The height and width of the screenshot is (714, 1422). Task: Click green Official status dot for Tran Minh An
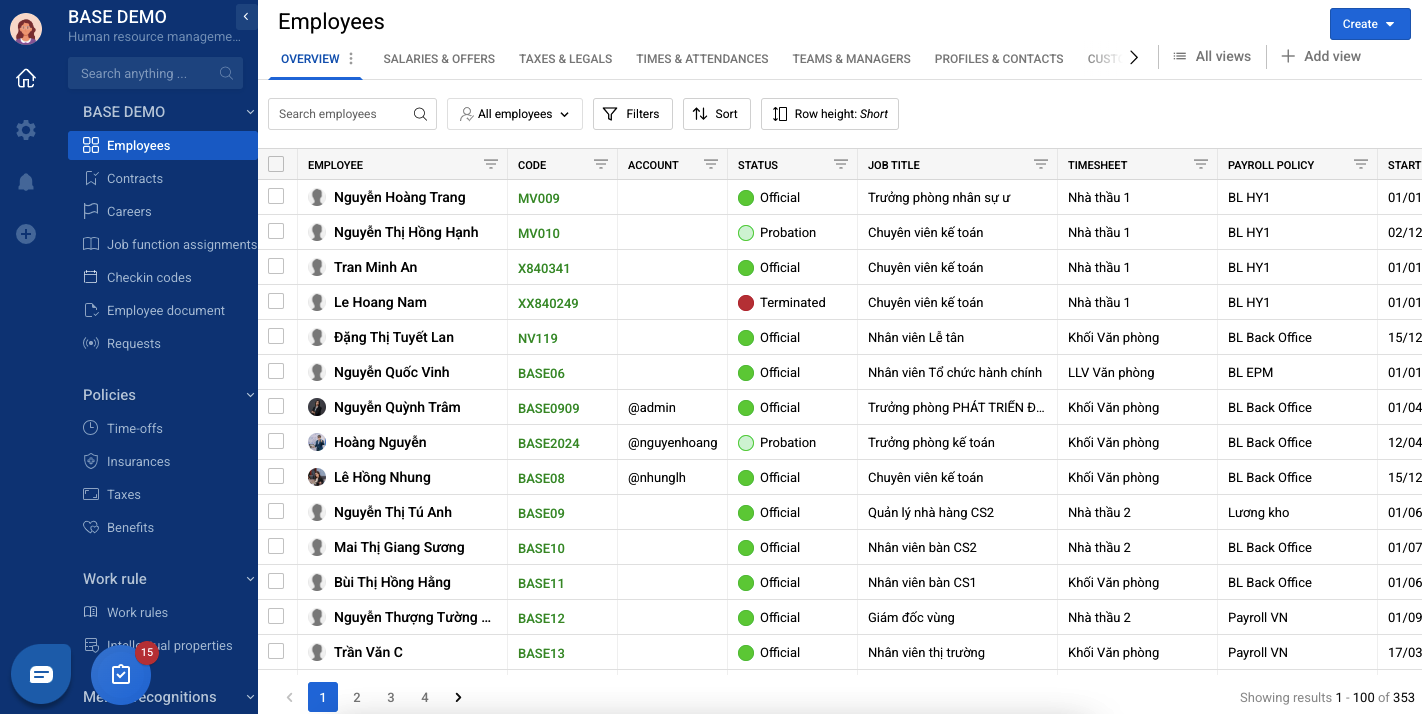tap(745, 267)
